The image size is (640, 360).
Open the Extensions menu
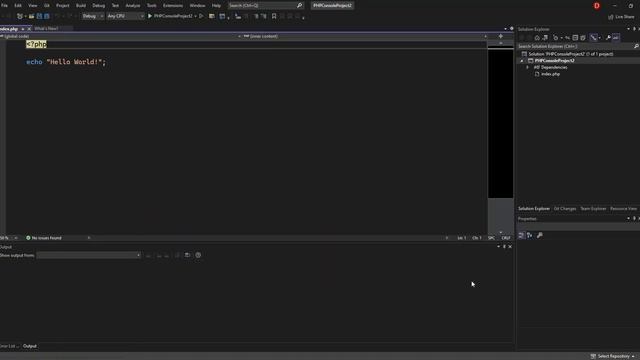(173, 5)
